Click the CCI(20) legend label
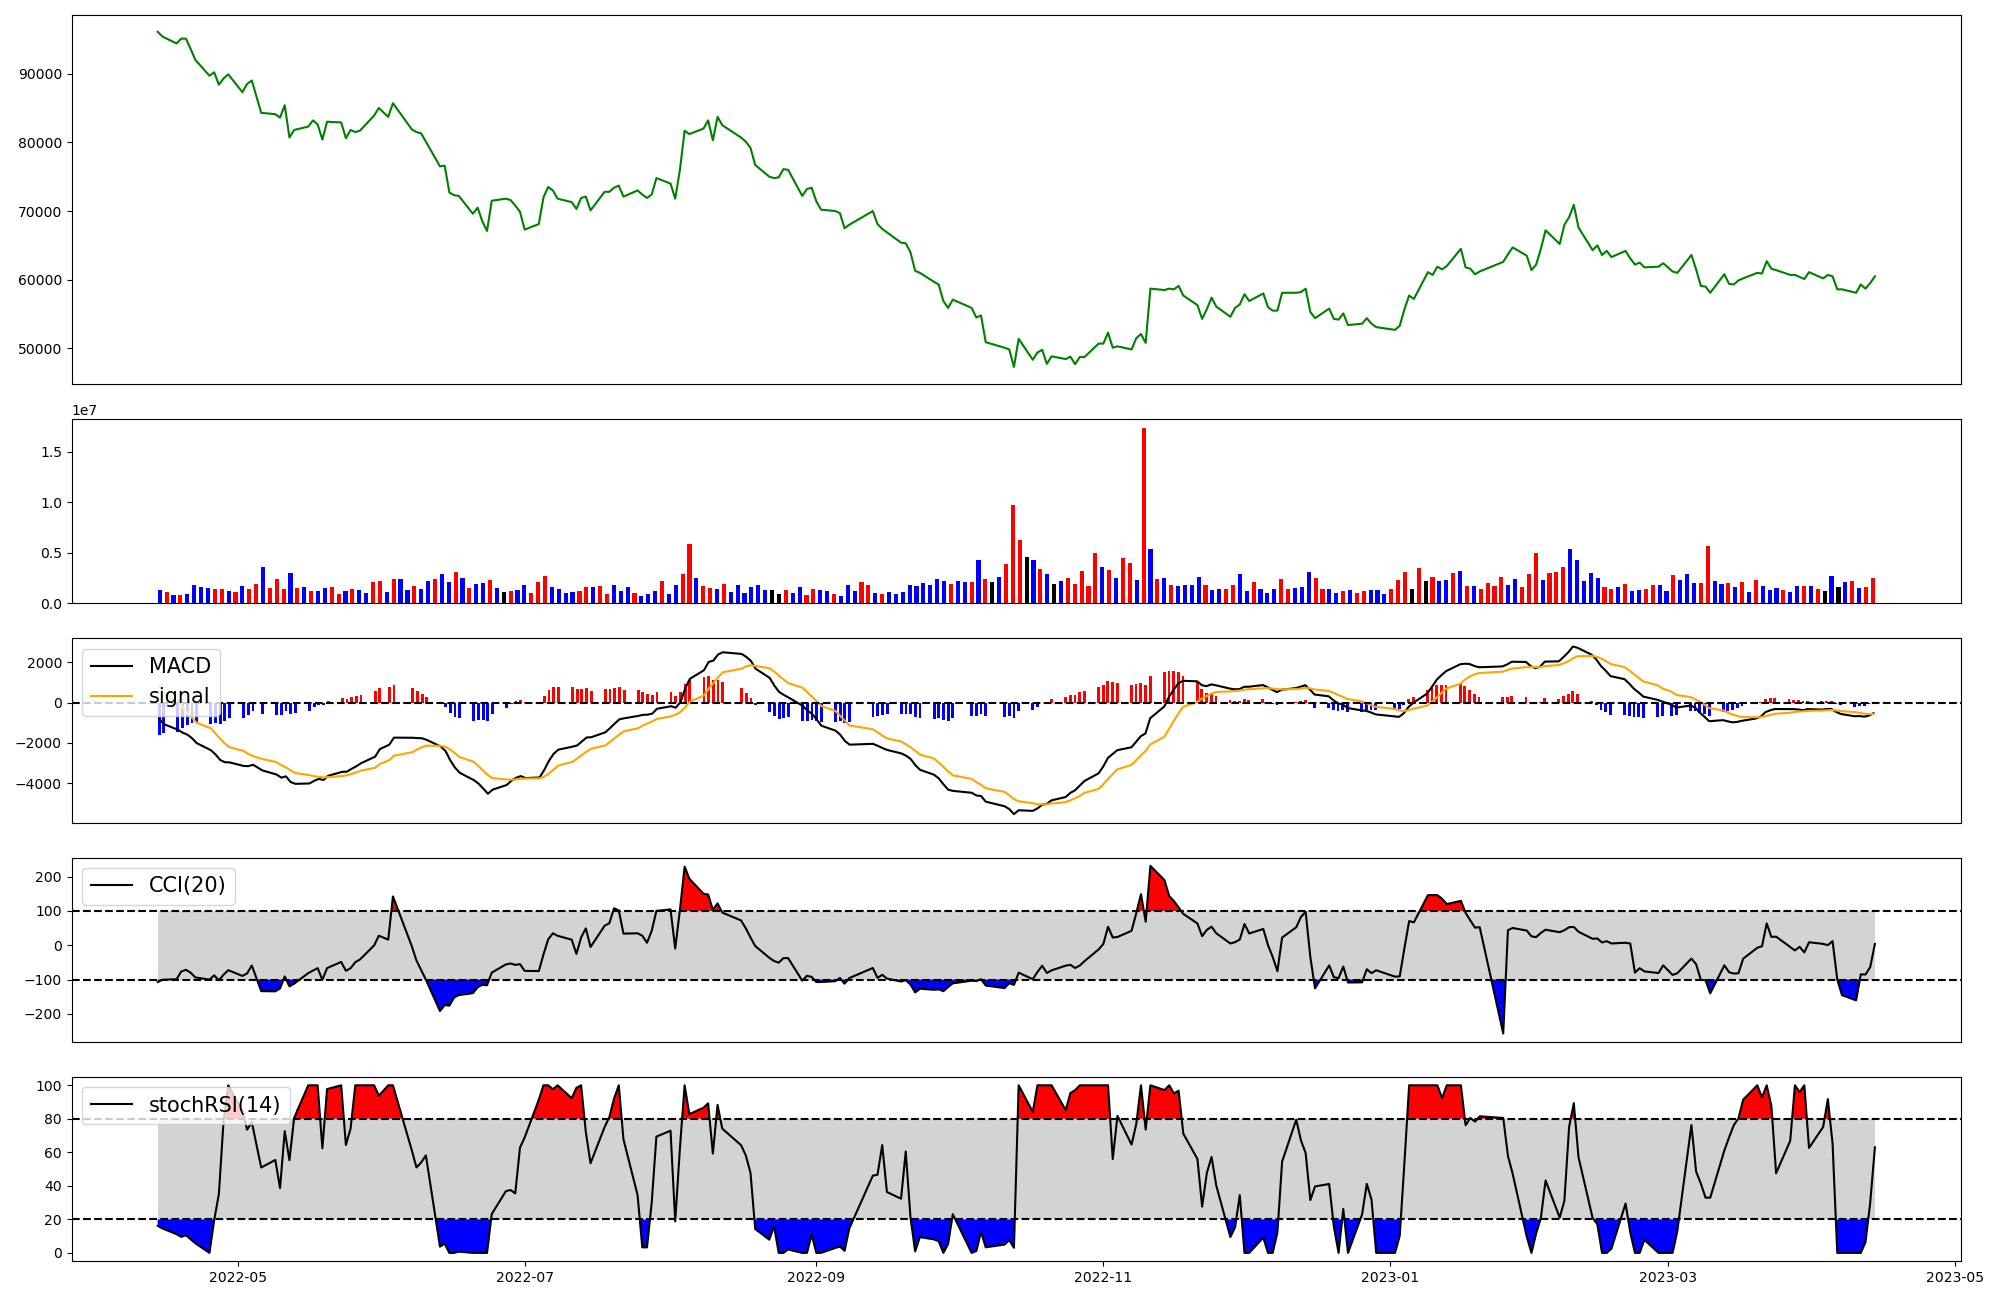The height and width of the screenshot is (1300, 2000). (x=186, y=885)
